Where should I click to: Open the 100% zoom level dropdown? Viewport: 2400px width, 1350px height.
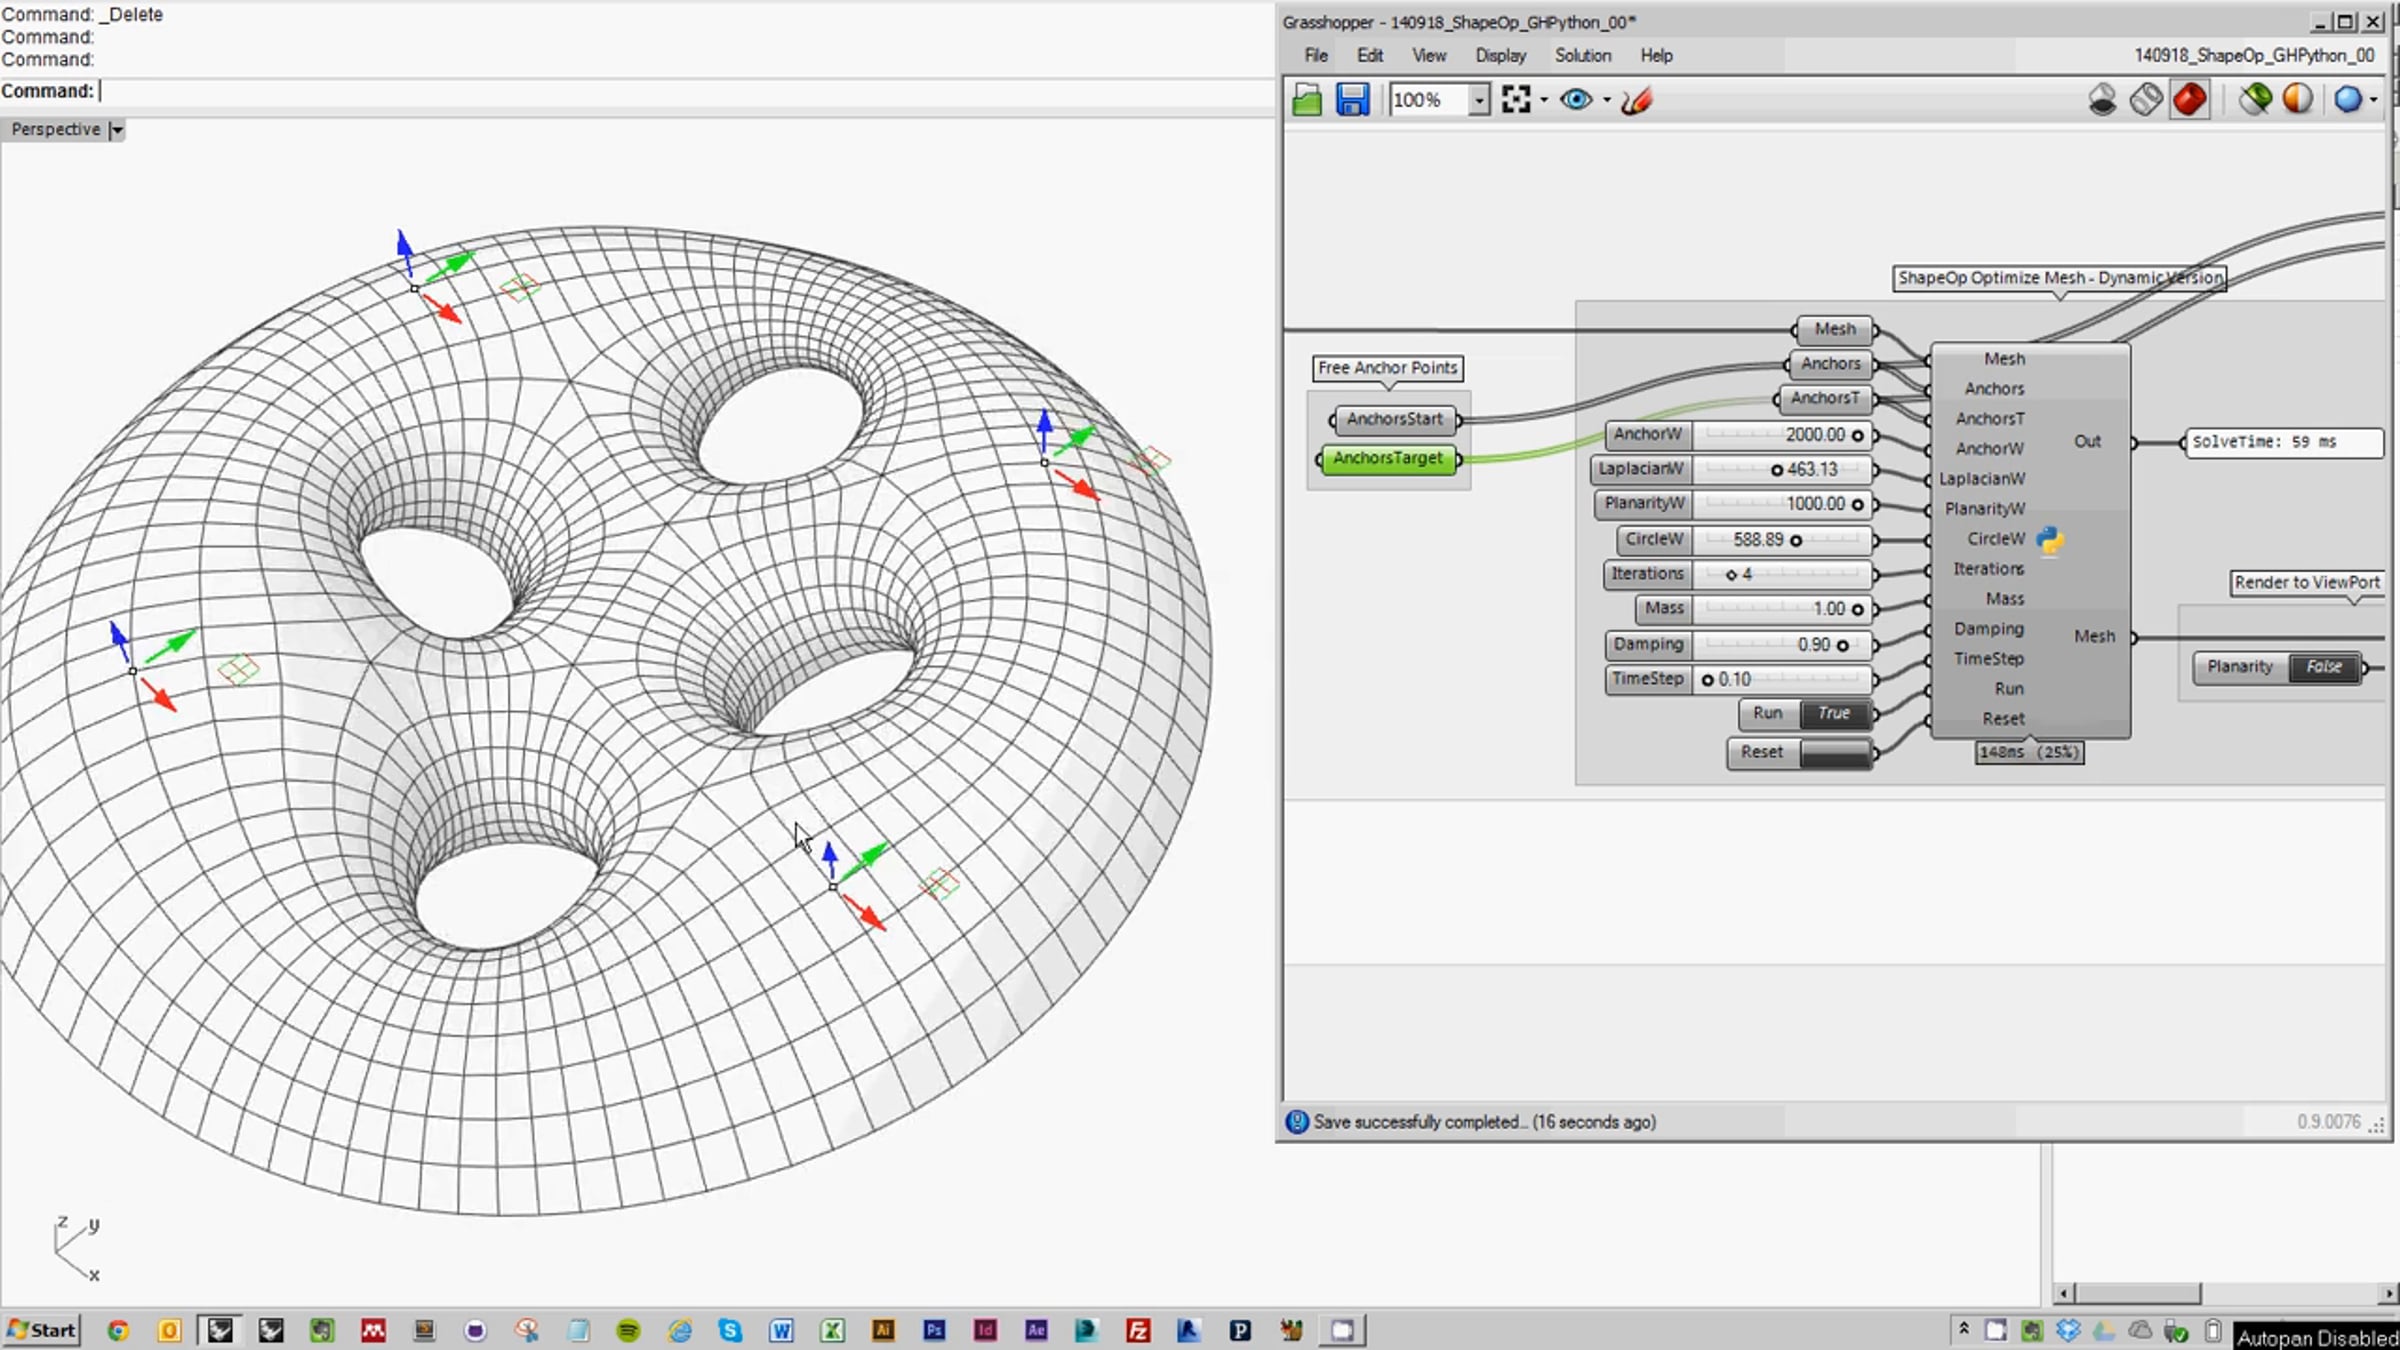pyautogui.click(x=1478, y=100)
